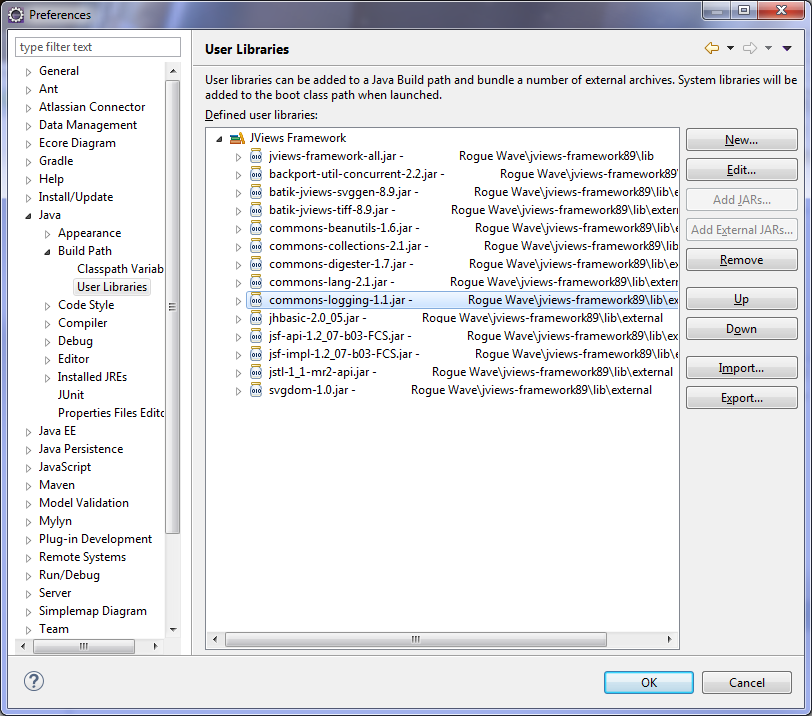Click the jviews-framework-all.jar file icon
Screen dimensions: 812x716
[x=256, y=156]
